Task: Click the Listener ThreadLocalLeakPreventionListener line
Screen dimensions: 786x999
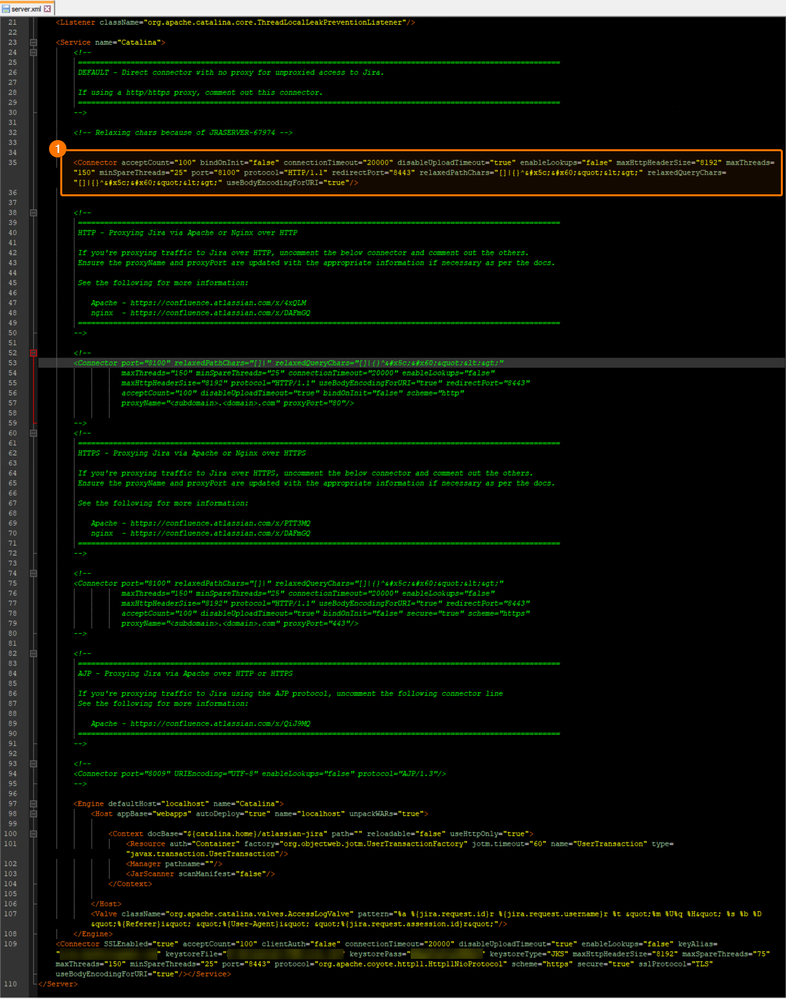Action: click(x=236, y=22)
